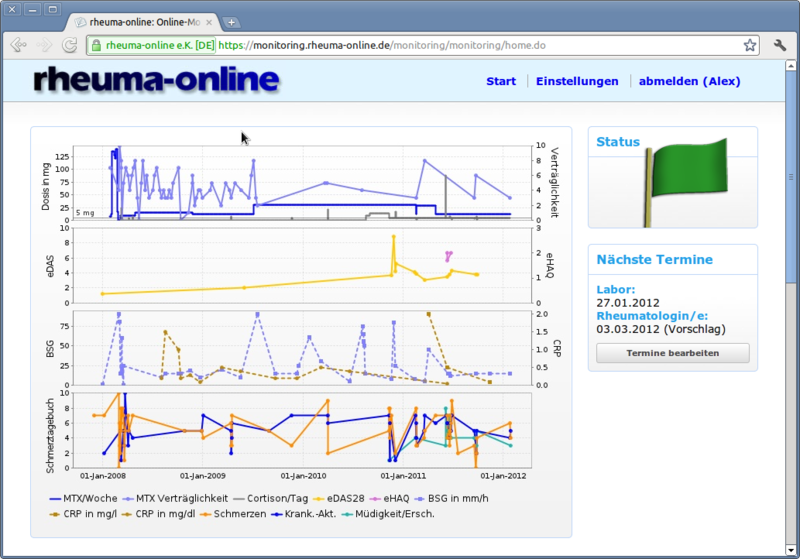
Task: Click the Cortison/Tag legend entry
Action: [x=270, y=498]
